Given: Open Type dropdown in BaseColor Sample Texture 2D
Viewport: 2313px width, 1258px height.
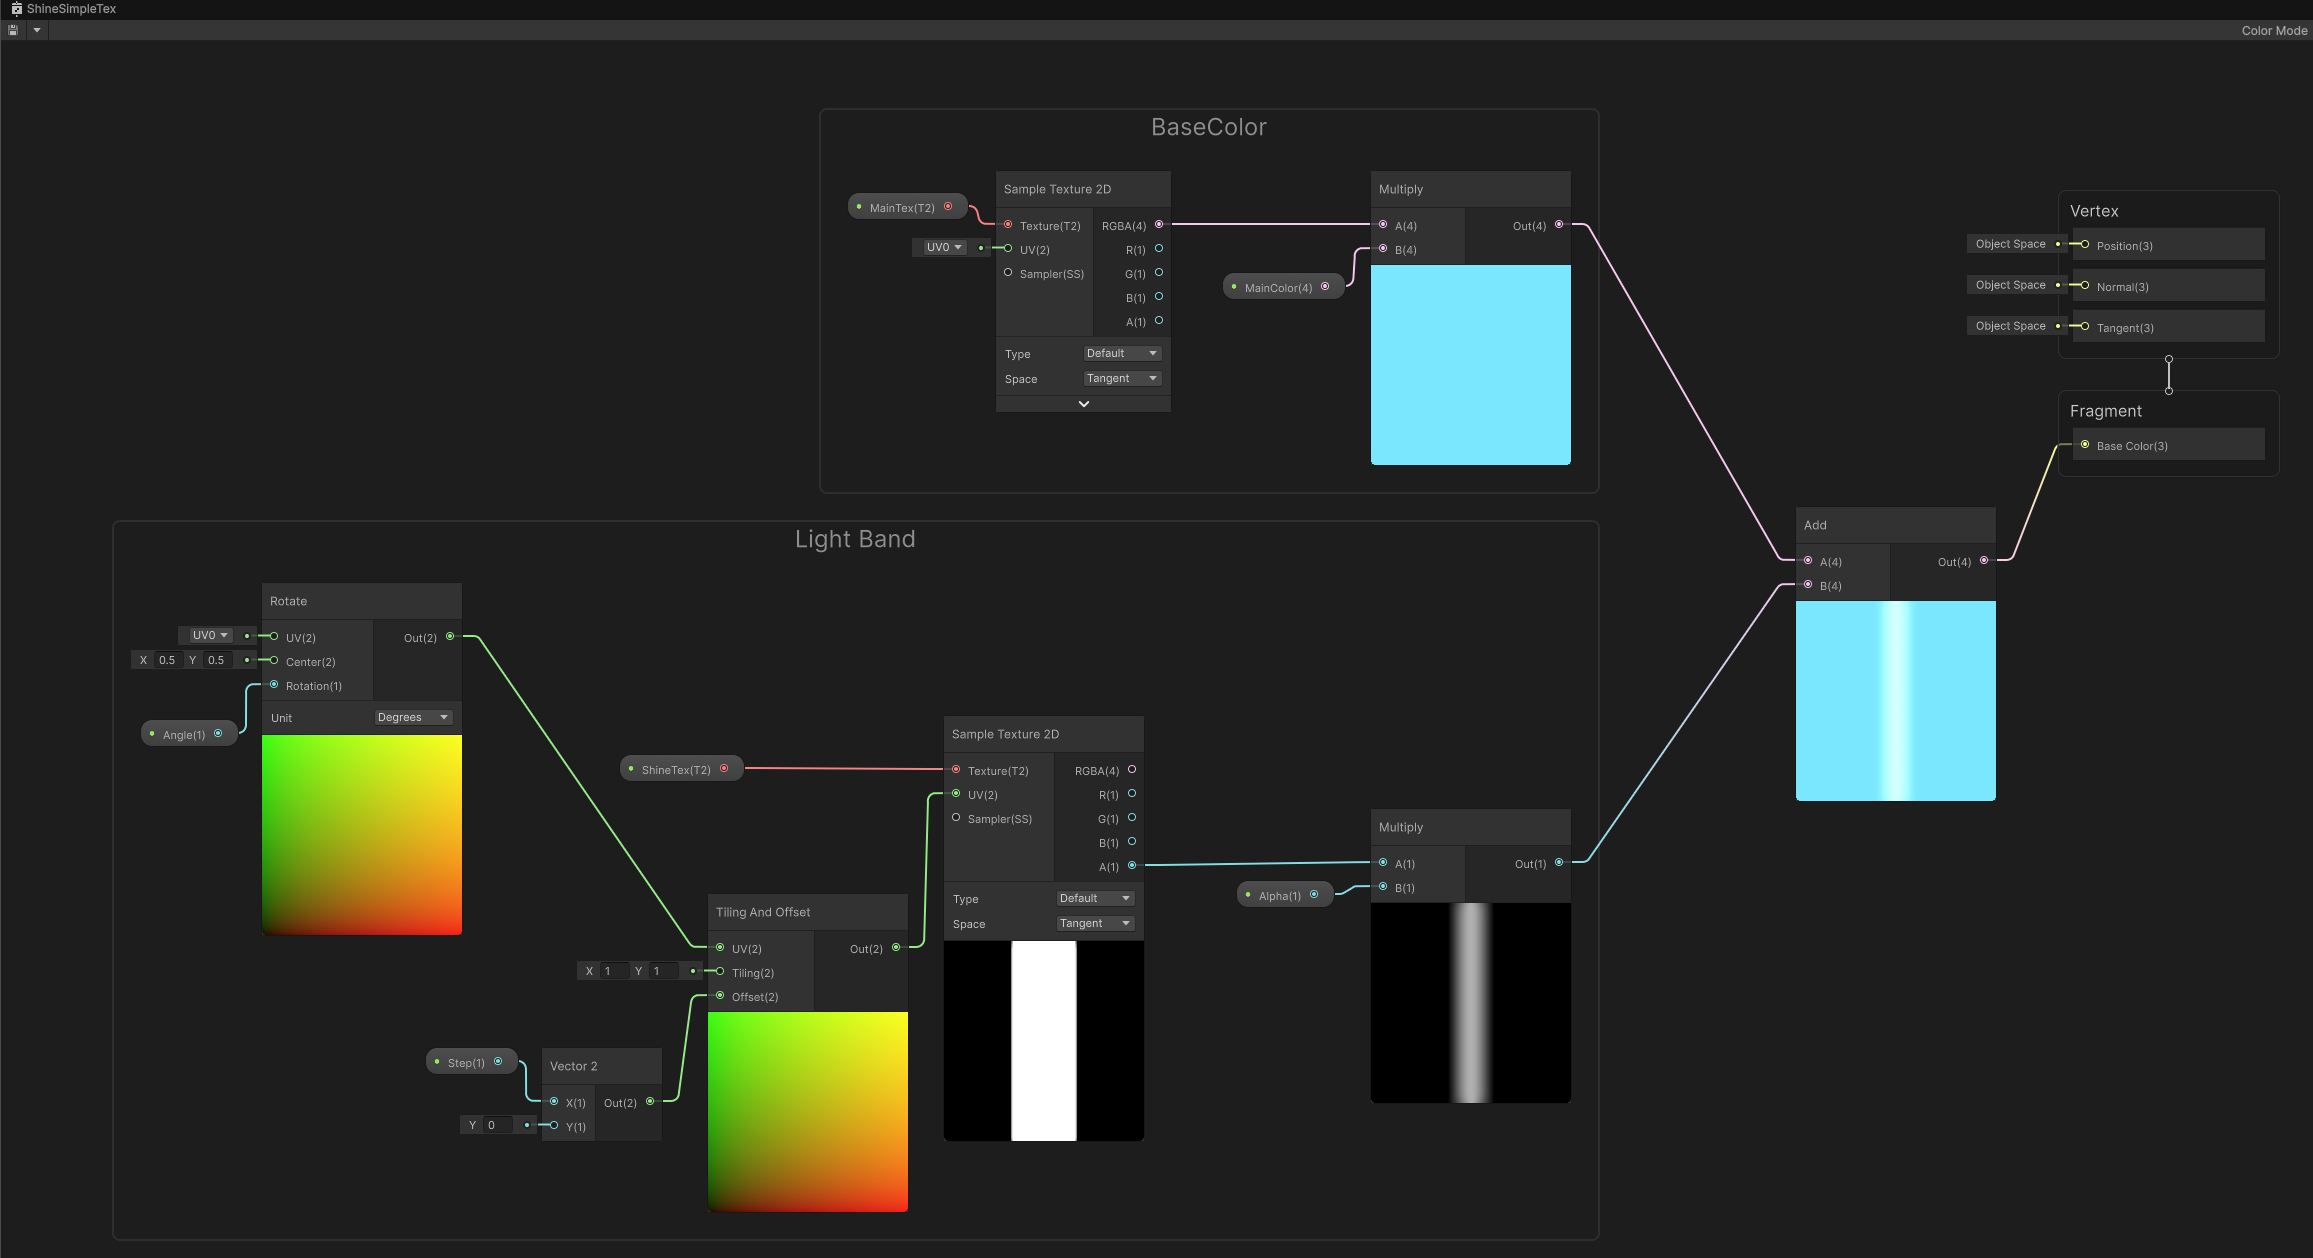Looking at the screenshot, I should tap(1121, 353).
